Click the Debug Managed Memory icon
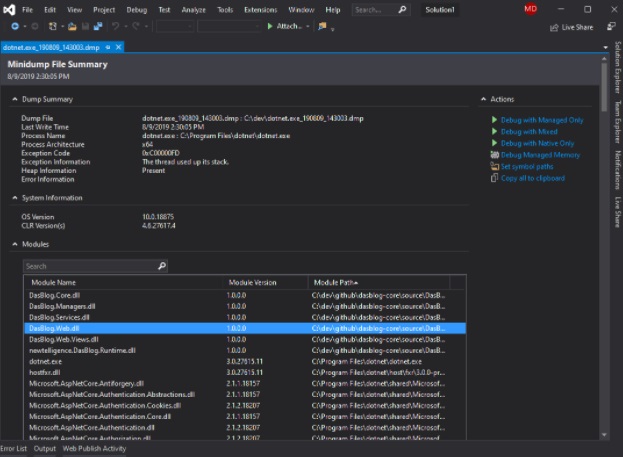 494,155
